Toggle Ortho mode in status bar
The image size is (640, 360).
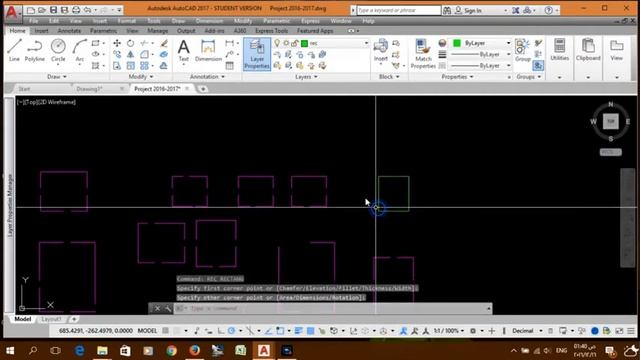coord(221,331)
